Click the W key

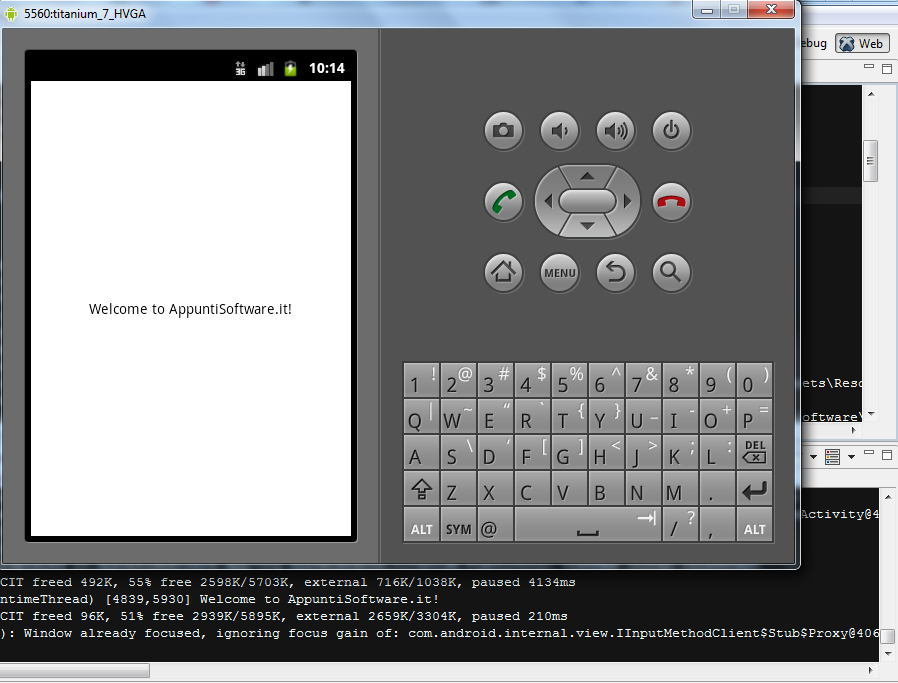pos(458,416)
